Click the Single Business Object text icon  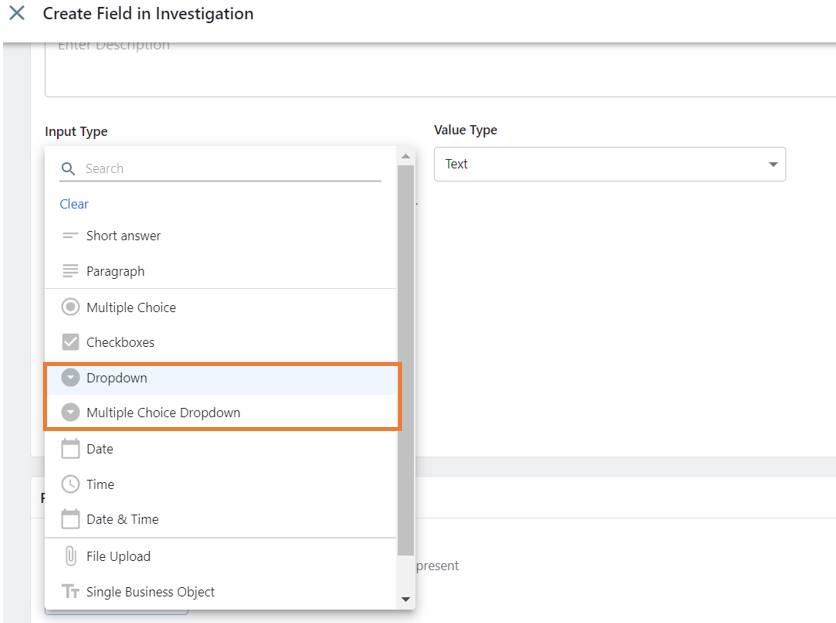70,592
